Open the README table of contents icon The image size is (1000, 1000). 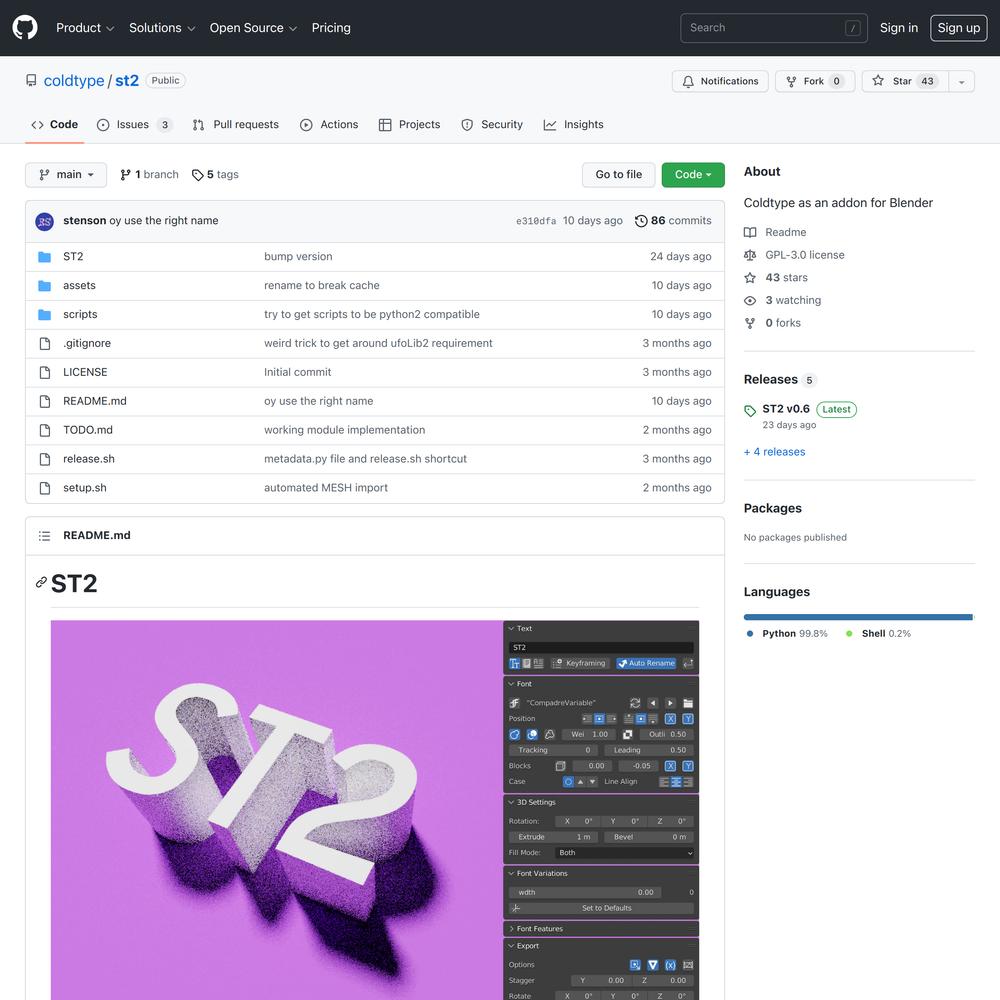(x=45, y=536)
